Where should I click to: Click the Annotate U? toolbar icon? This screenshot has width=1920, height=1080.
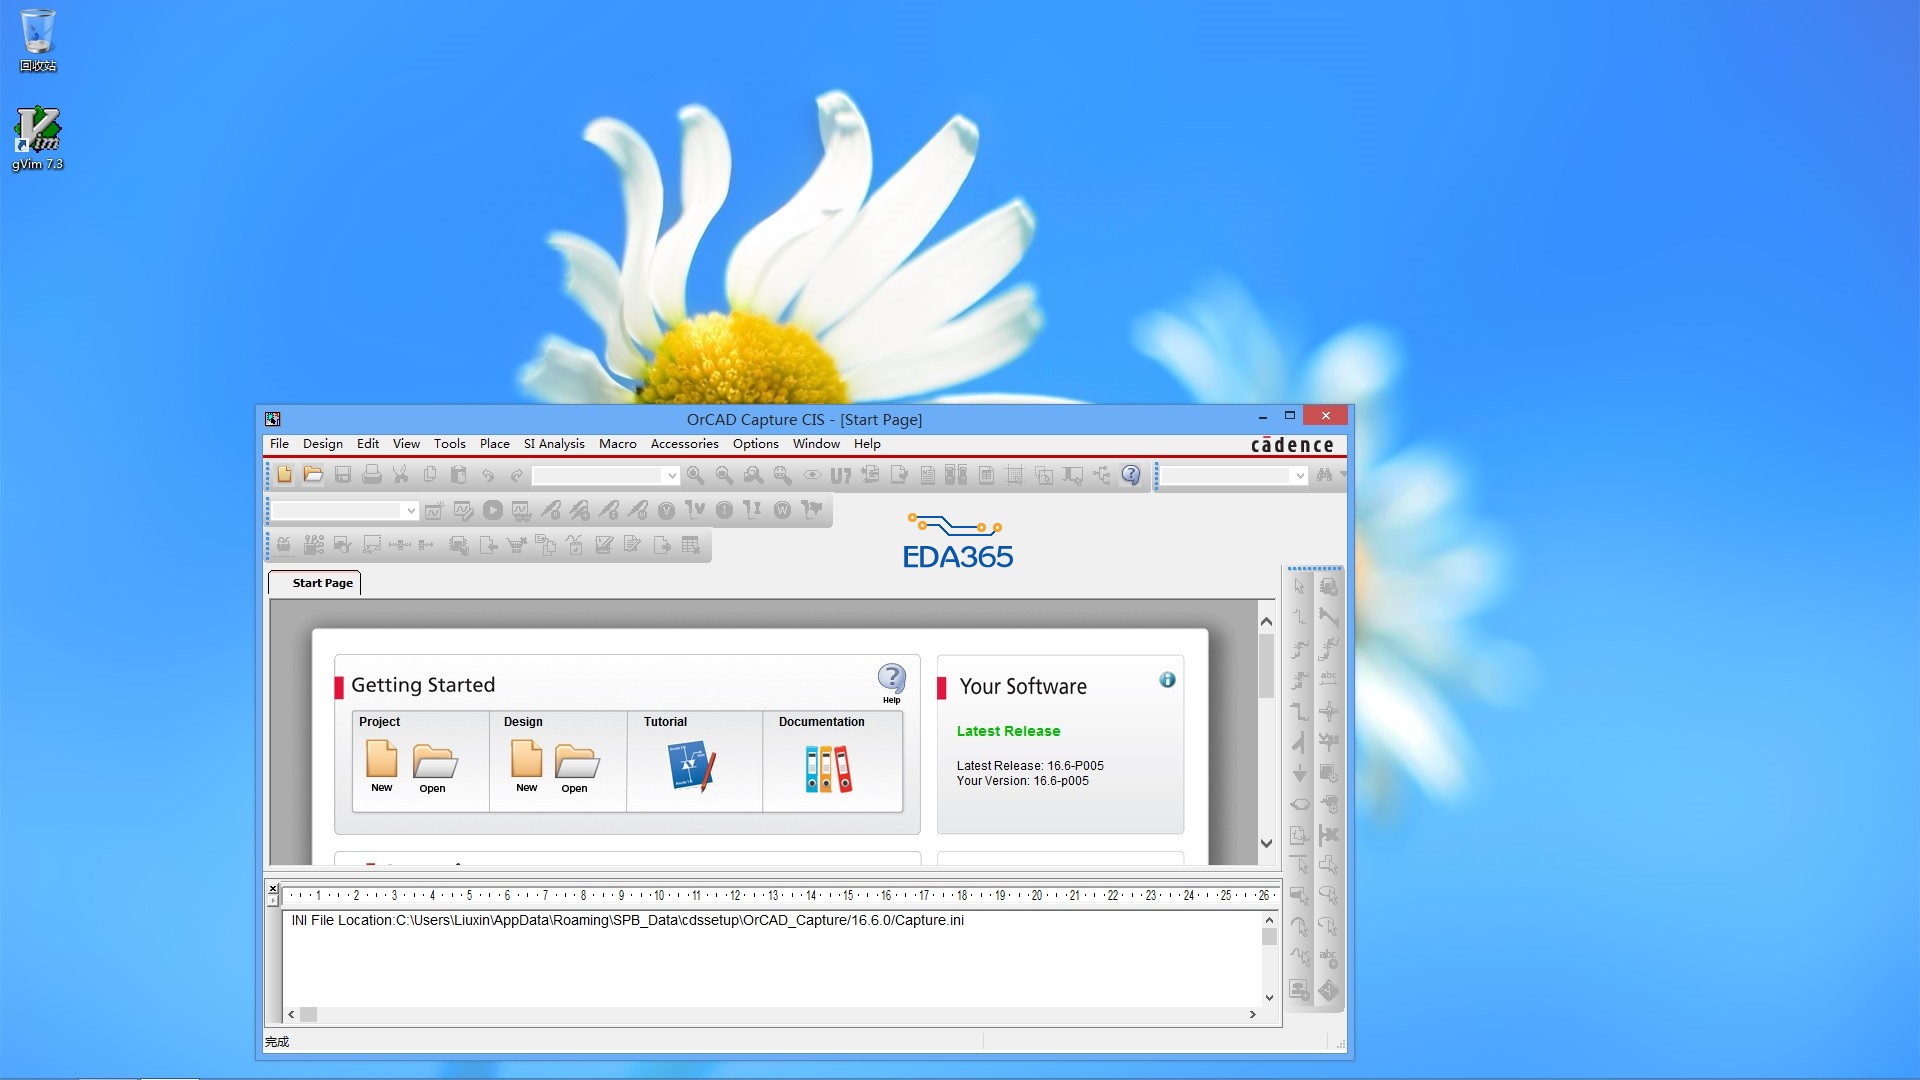click(x=841, y=476)
